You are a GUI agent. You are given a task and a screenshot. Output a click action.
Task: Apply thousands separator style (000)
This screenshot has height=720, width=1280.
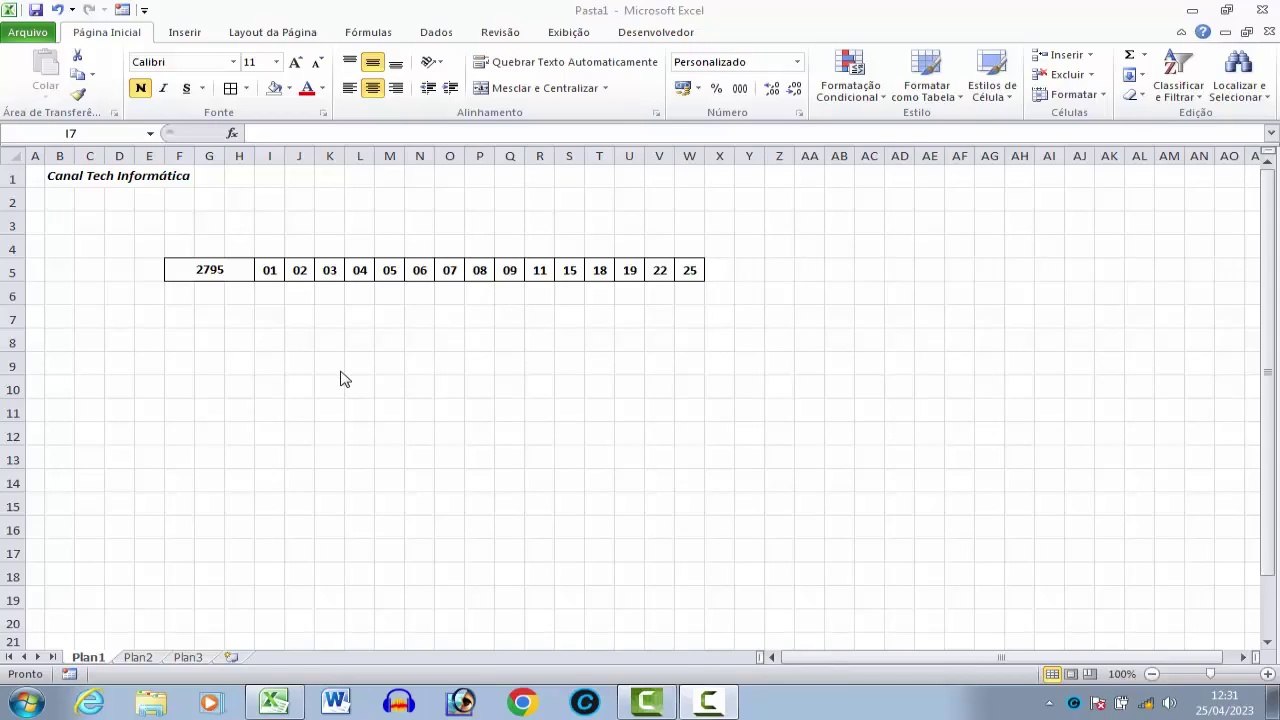740,88
